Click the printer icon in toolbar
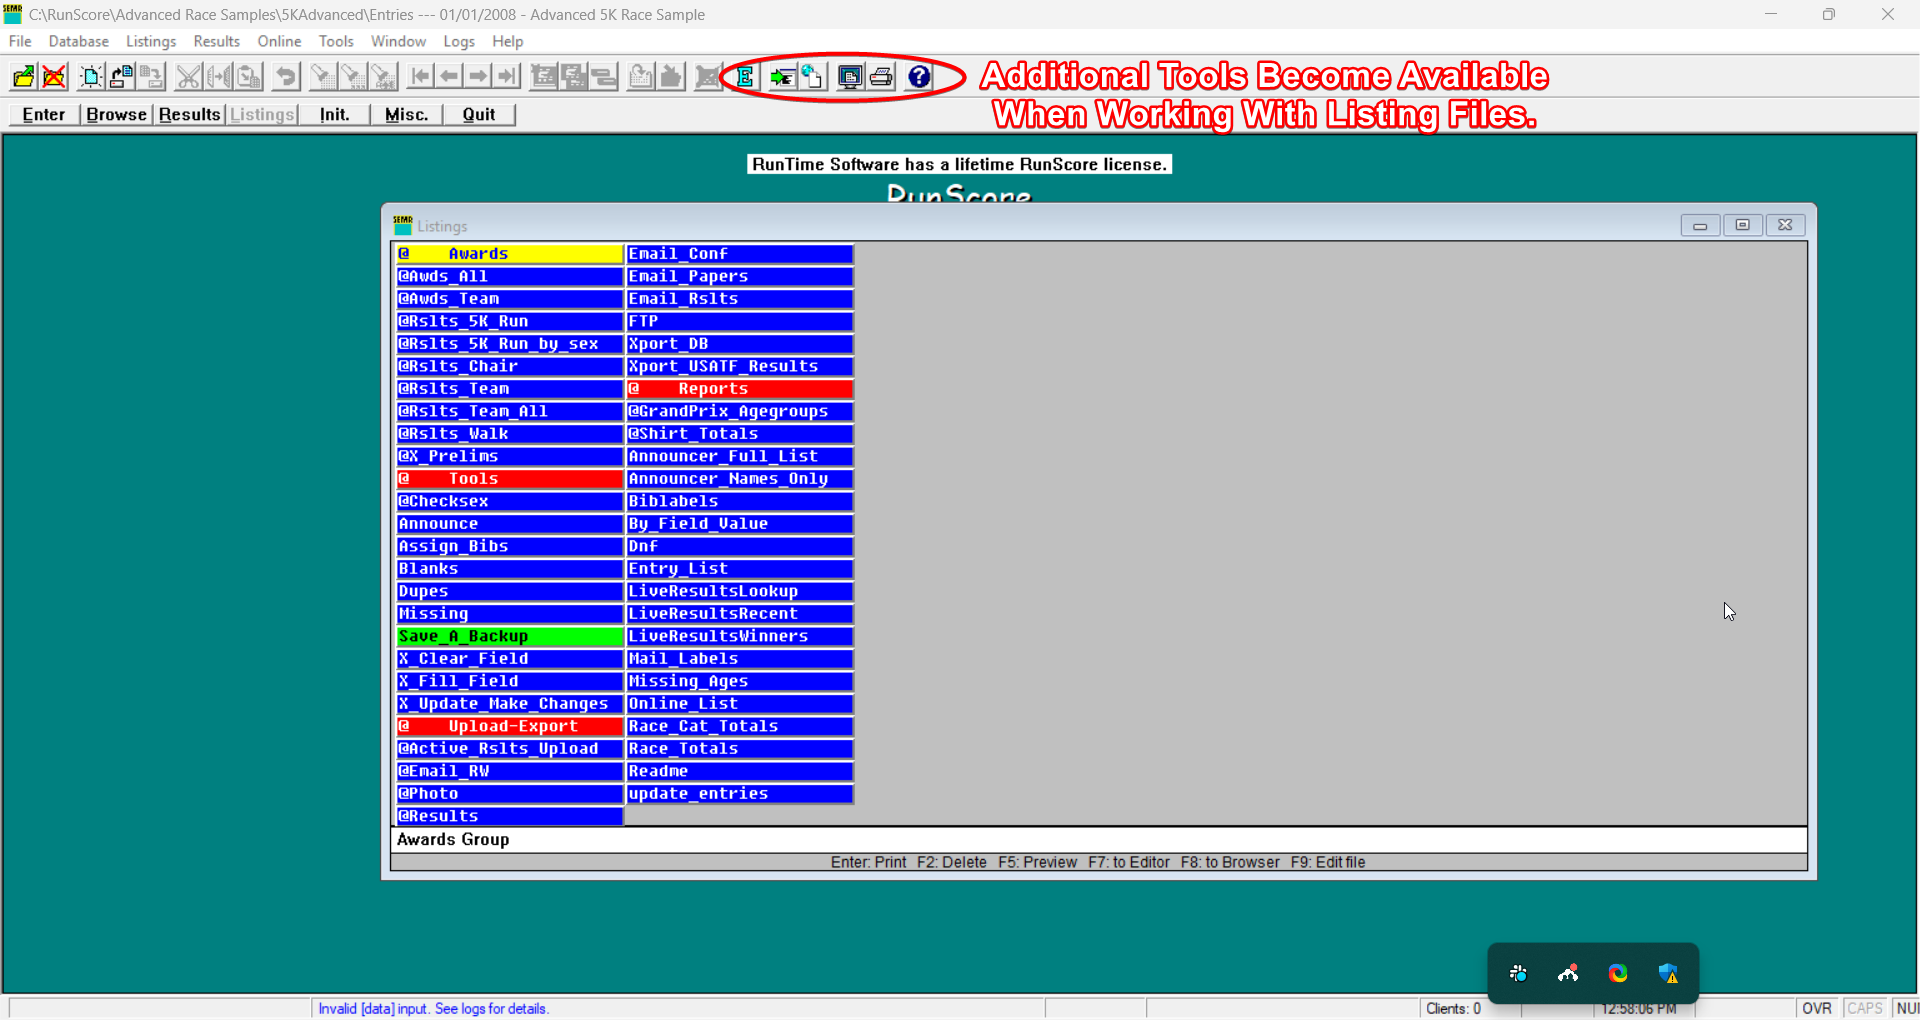 pyautogui.click(x=881, y=76)
